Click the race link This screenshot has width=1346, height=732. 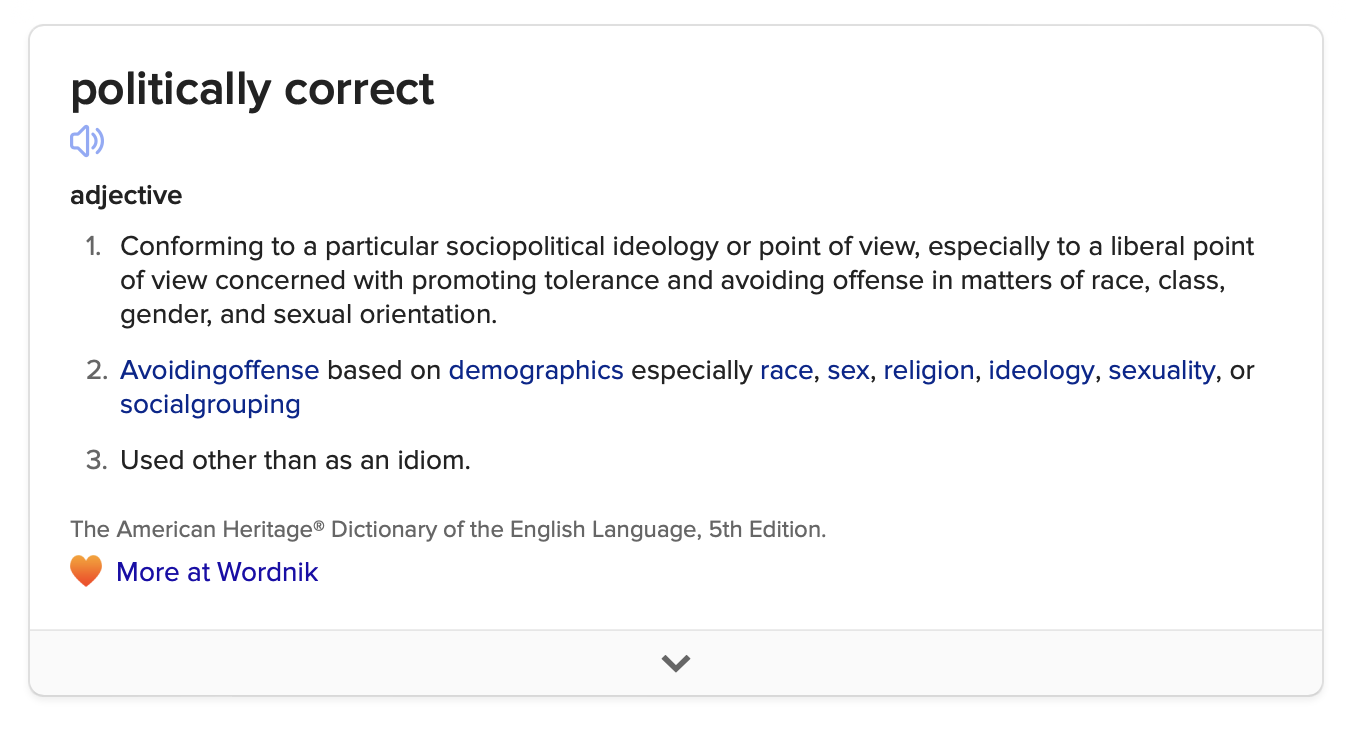[786, 370]
